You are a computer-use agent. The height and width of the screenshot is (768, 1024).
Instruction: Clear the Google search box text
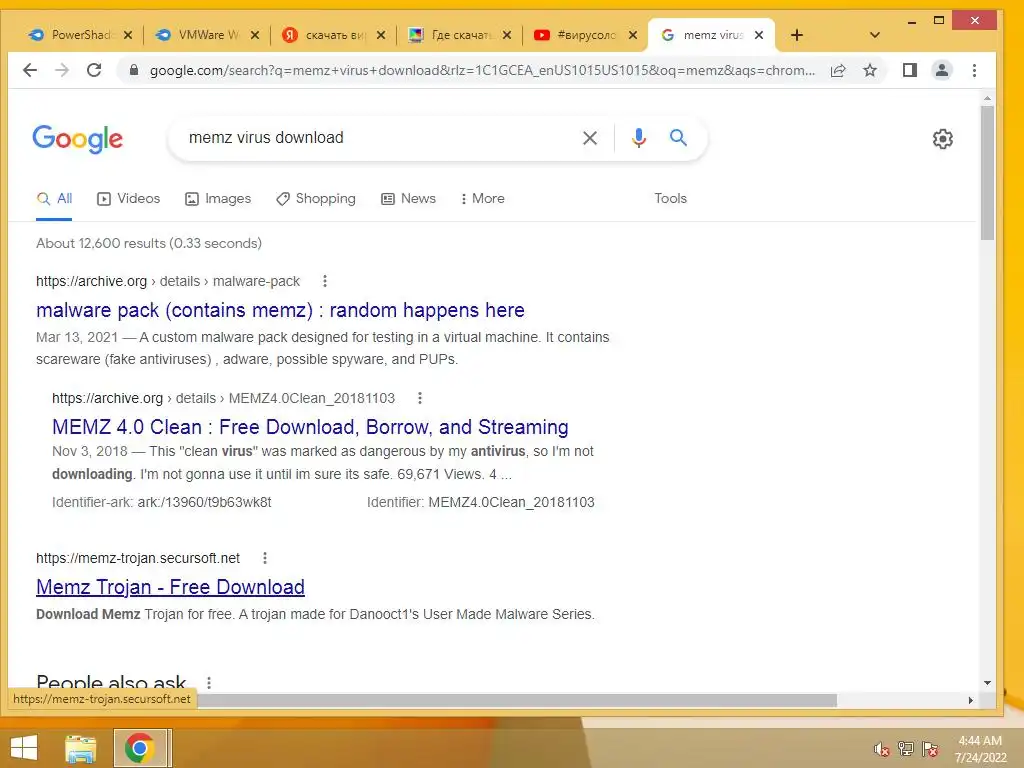click(590, 138)
